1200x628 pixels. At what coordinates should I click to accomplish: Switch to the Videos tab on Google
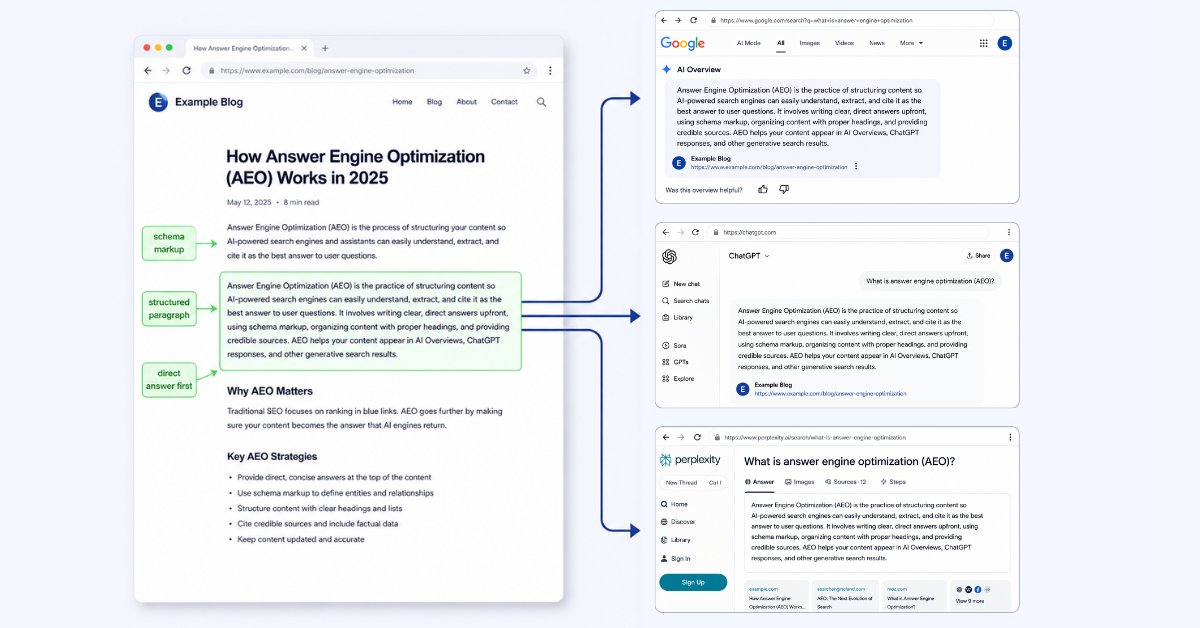[845, 43]
